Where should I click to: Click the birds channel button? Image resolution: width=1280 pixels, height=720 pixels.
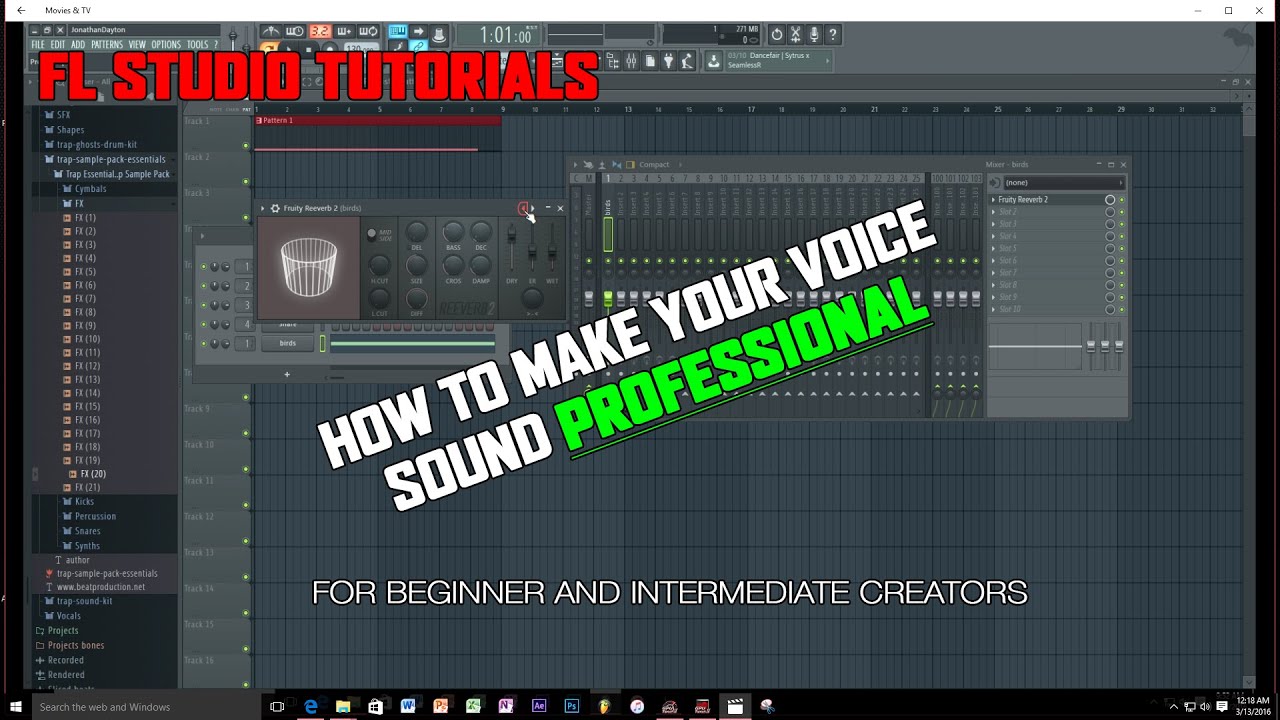point(288,344)
